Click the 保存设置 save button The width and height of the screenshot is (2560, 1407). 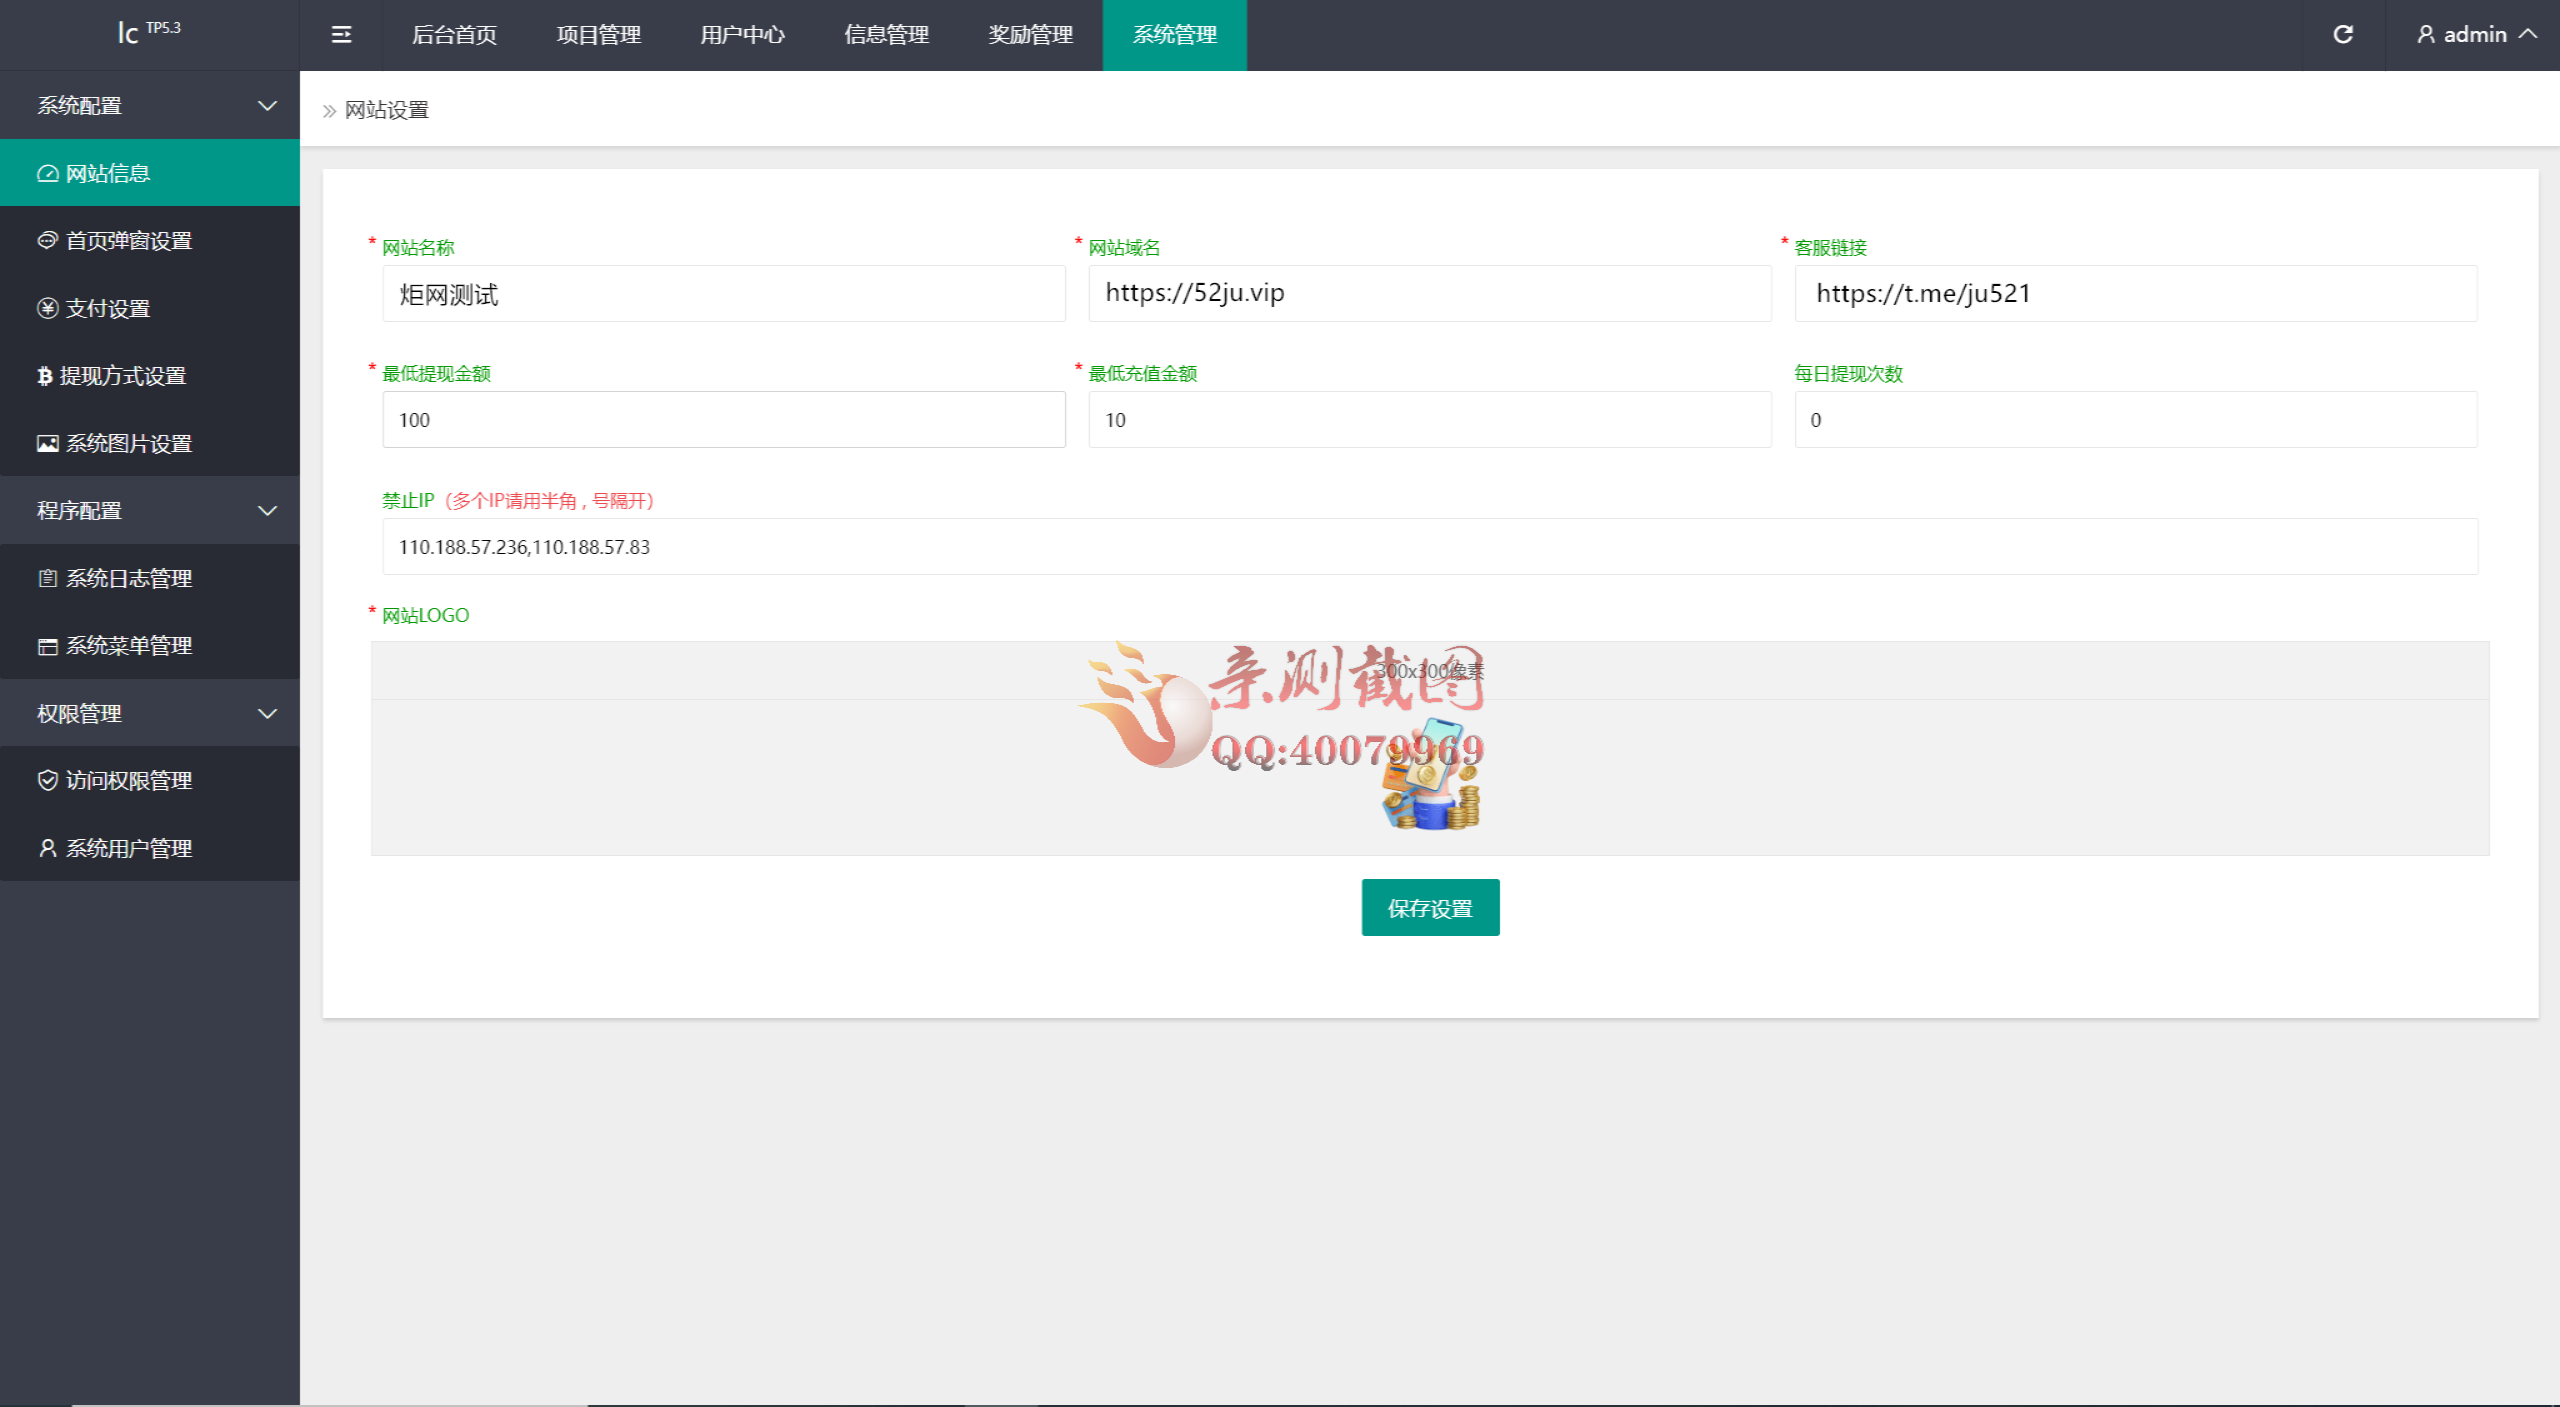(x=1430, y=908)
